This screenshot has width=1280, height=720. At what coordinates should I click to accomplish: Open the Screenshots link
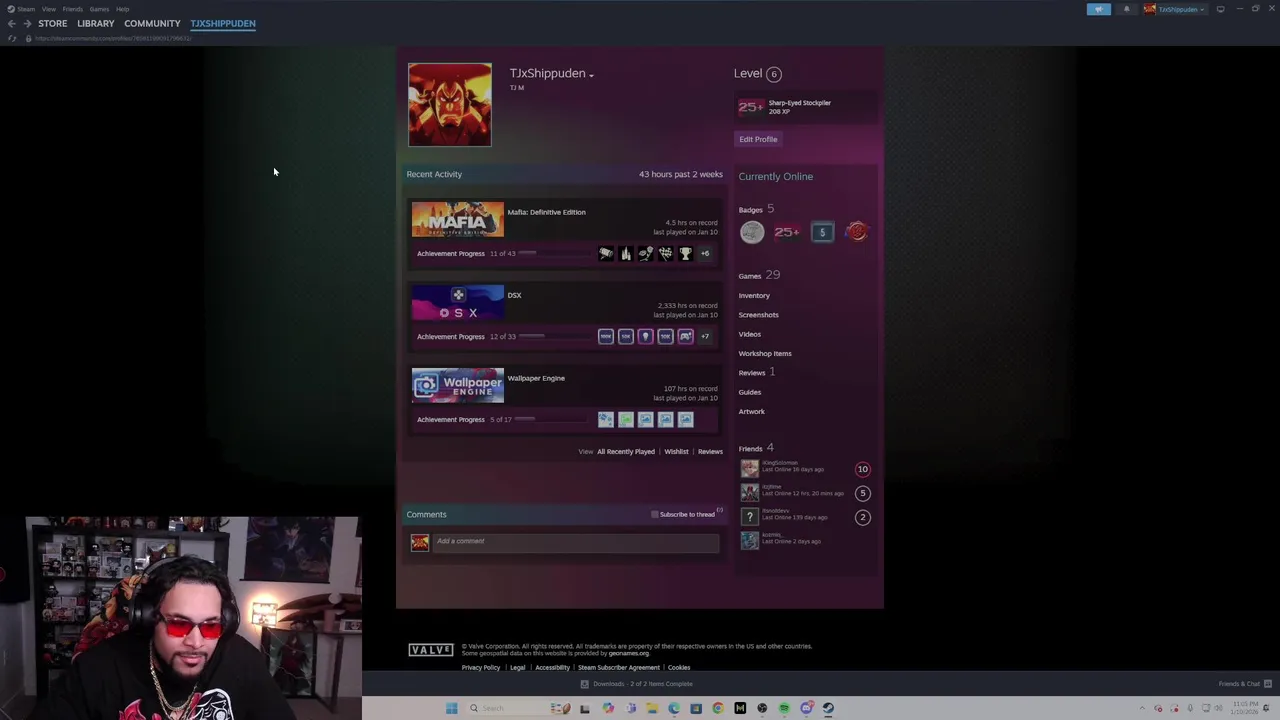coord(758,315)
